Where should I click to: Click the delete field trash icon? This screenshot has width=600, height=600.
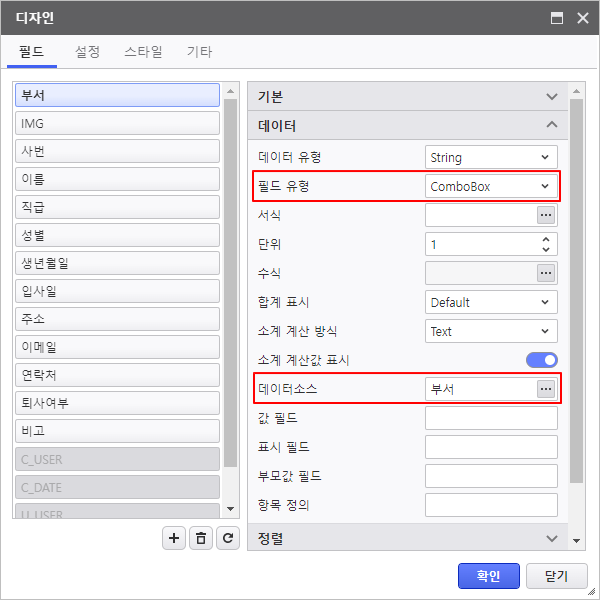click(x=201, y=538)
